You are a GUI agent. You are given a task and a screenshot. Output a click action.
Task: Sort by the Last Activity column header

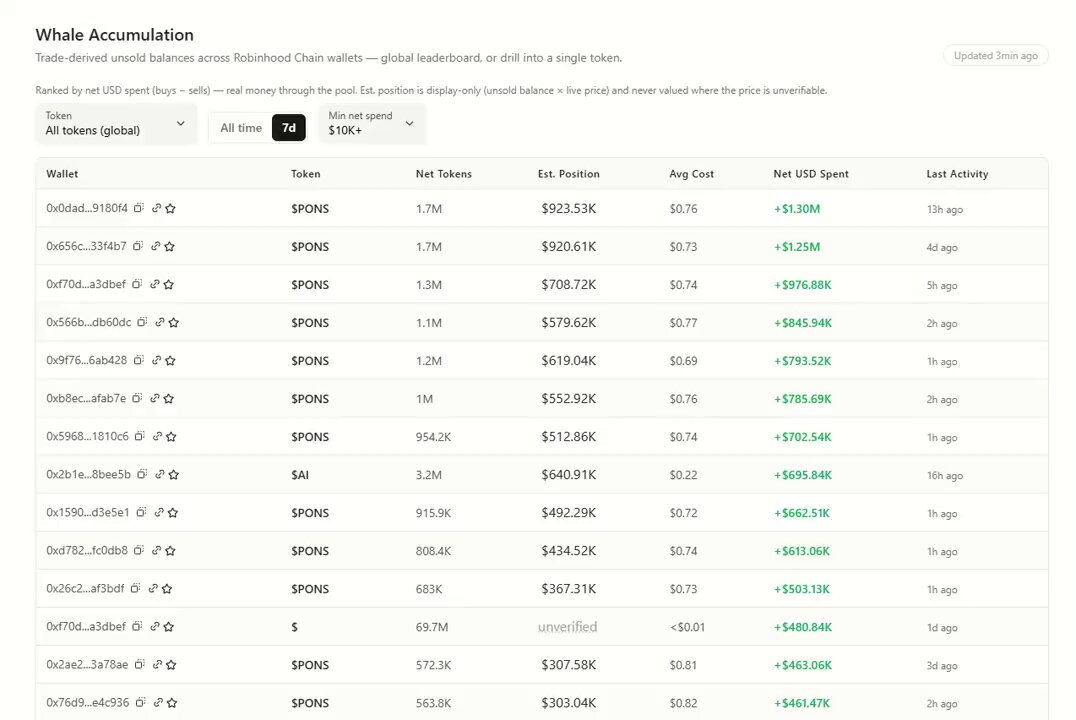click(x=957, y=174)
